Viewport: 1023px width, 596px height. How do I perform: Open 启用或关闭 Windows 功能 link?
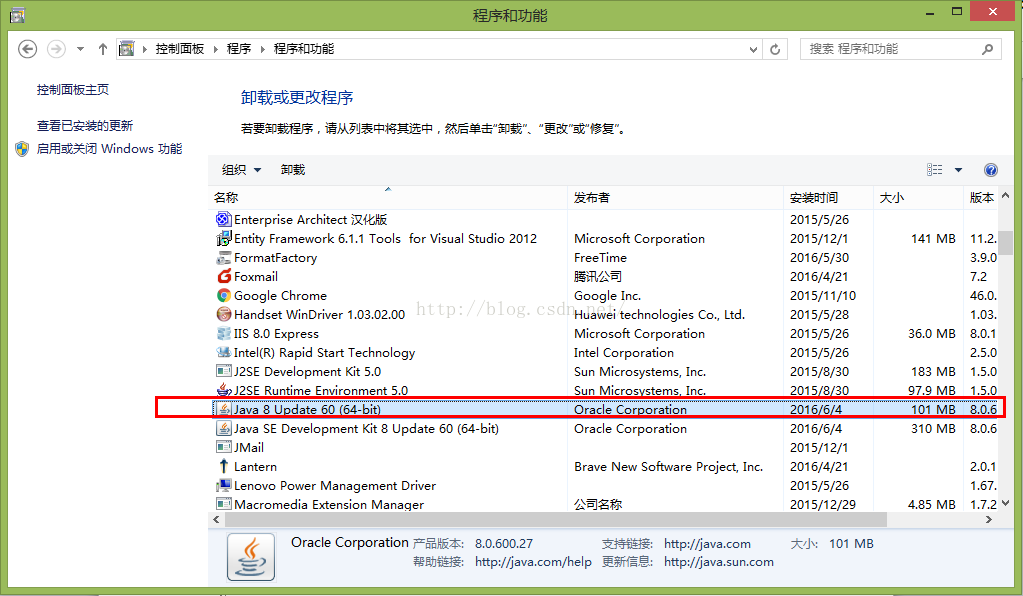click(109, 149)
